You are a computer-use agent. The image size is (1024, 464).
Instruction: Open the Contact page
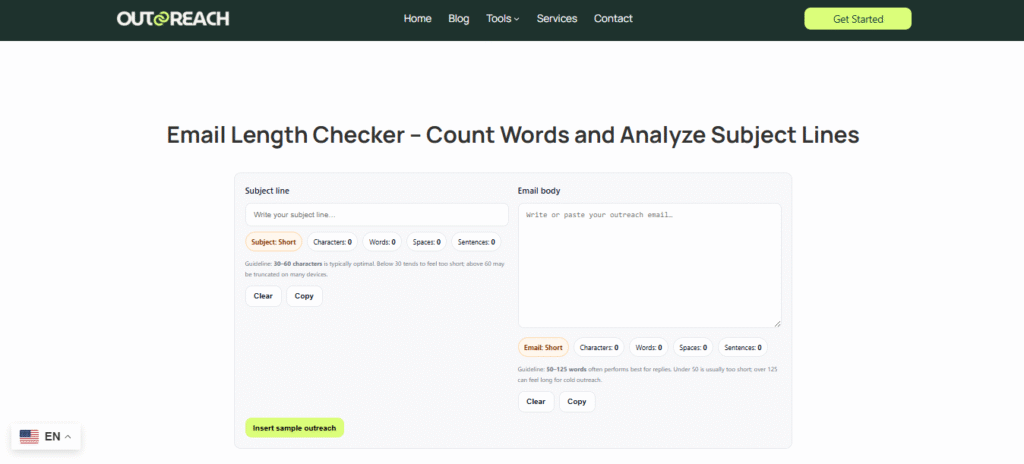point(612,19)
